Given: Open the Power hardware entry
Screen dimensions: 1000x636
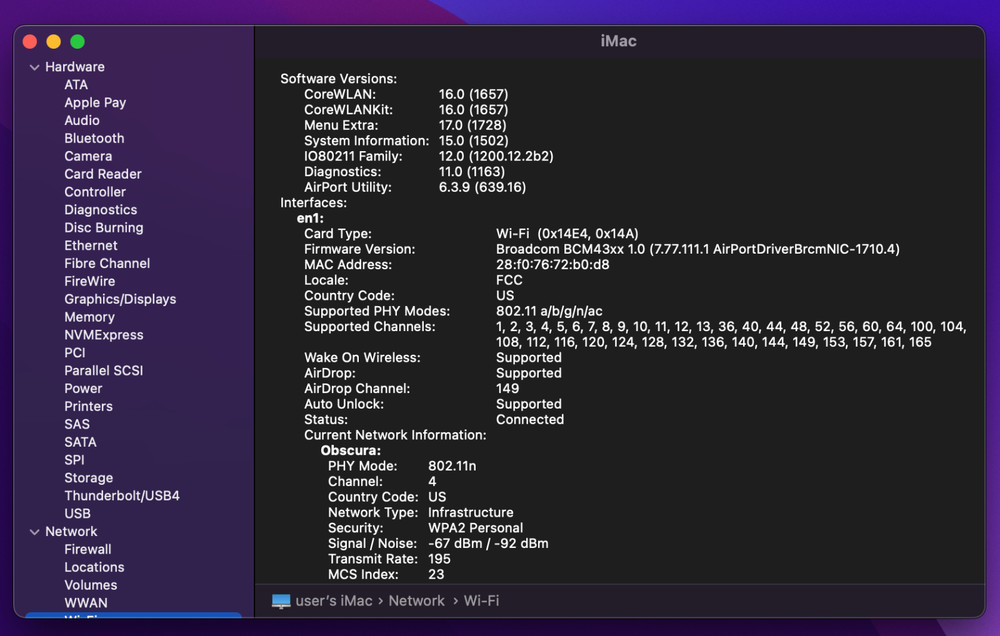Looking at the screenshot, I should 83,388.
